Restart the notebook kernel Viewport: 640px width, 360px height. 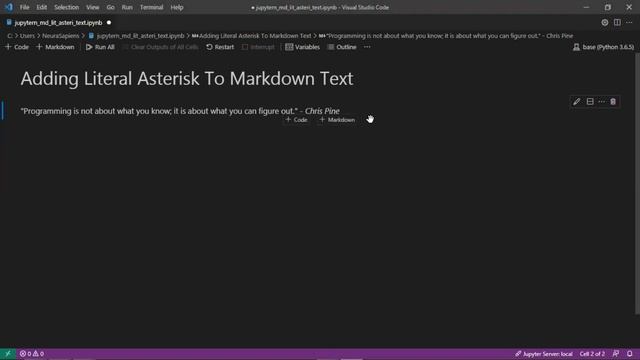click(x=220, y=47)
